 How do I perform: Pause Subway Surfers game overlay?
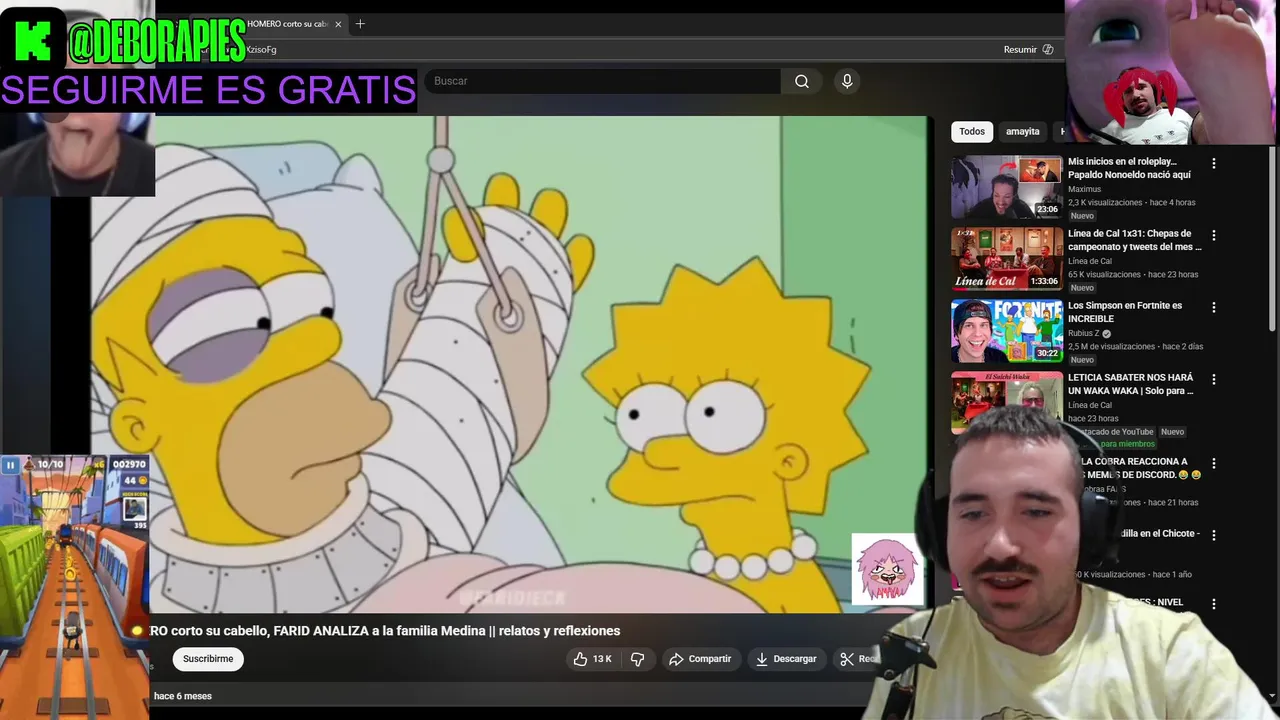10,465
